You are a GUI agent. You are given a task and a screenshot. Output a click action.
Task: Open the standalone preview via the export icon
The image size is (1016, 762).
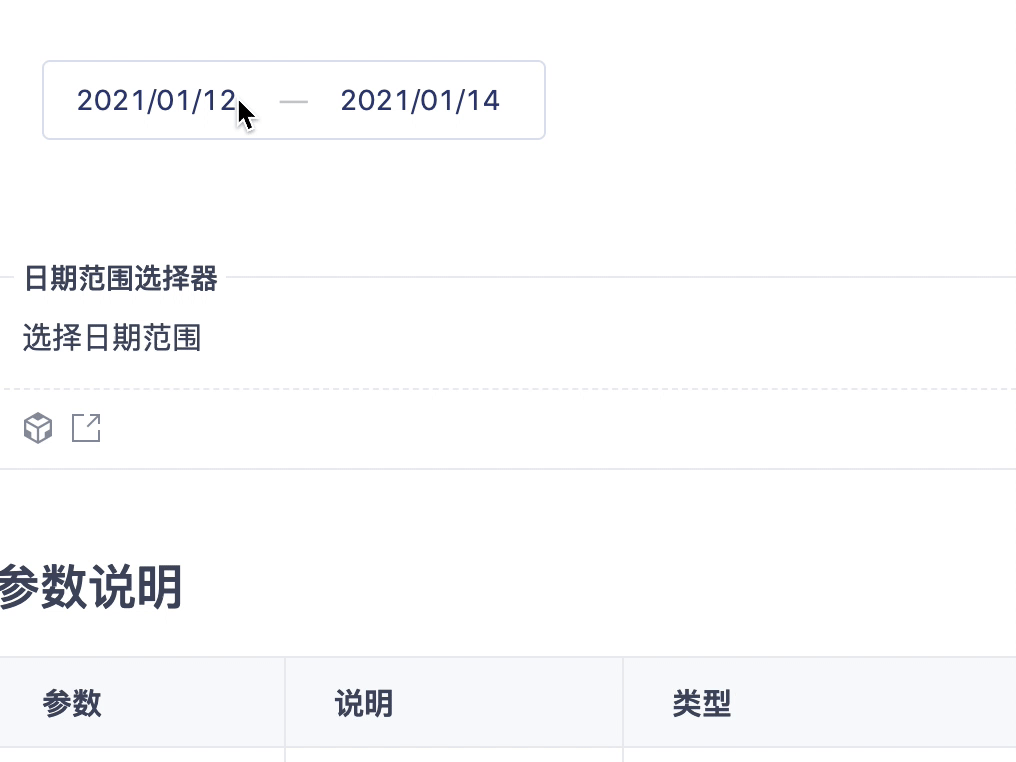pos(87,428)
